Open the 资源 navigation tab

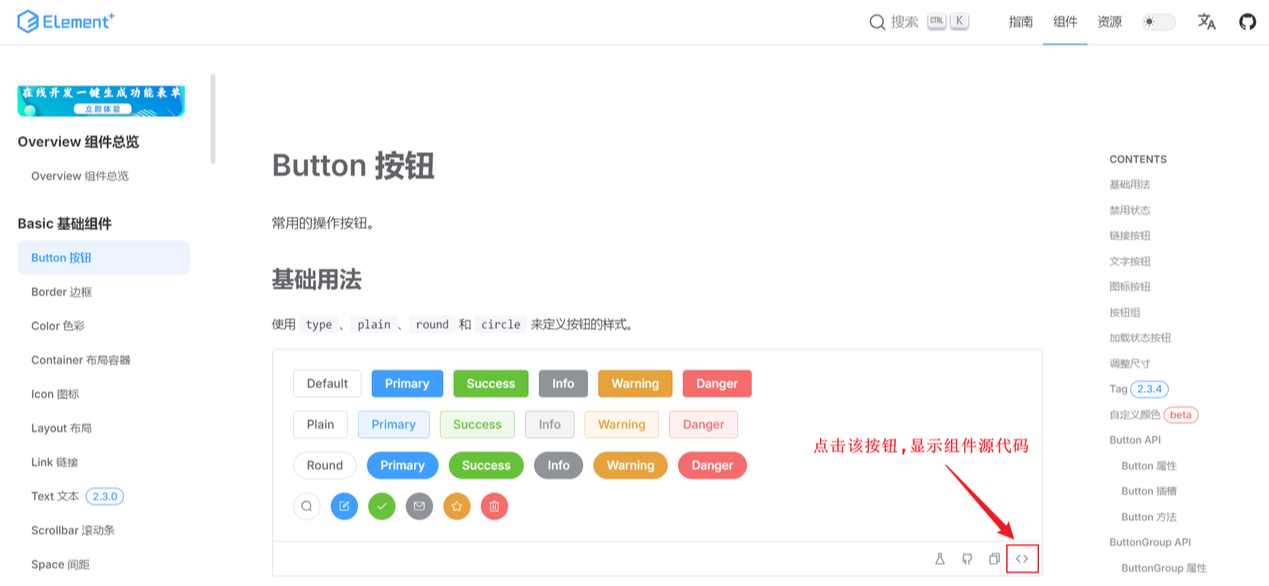[1109, 22]
